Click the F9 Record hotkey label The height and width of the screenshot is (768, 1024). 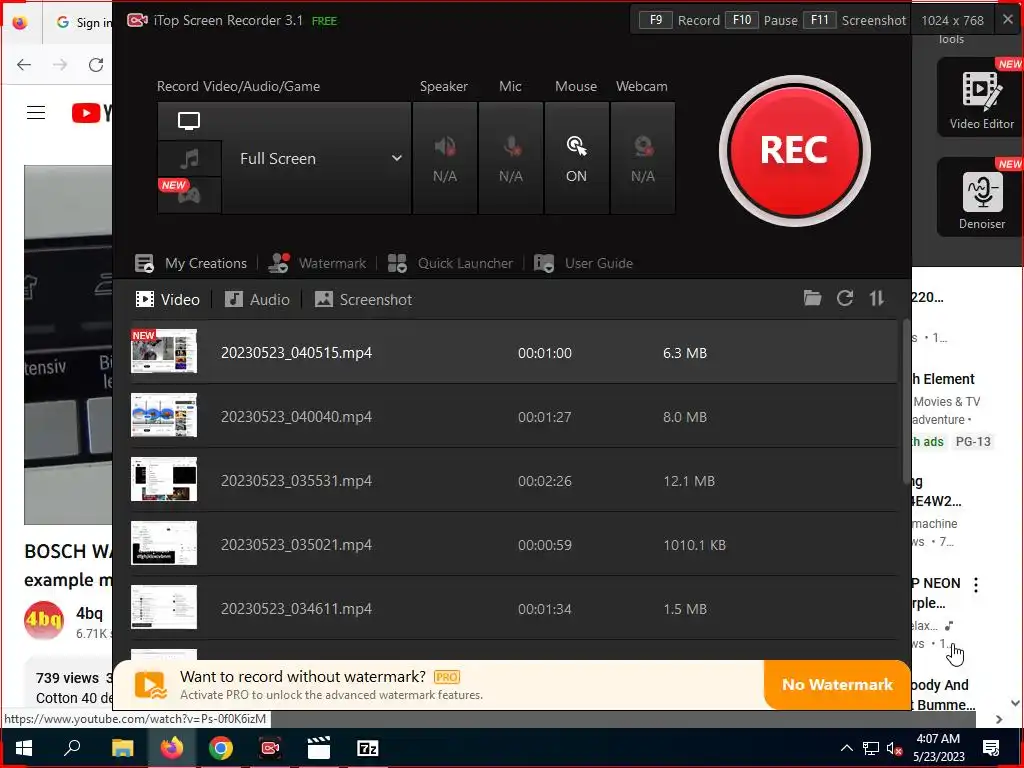tap(679, 20)
